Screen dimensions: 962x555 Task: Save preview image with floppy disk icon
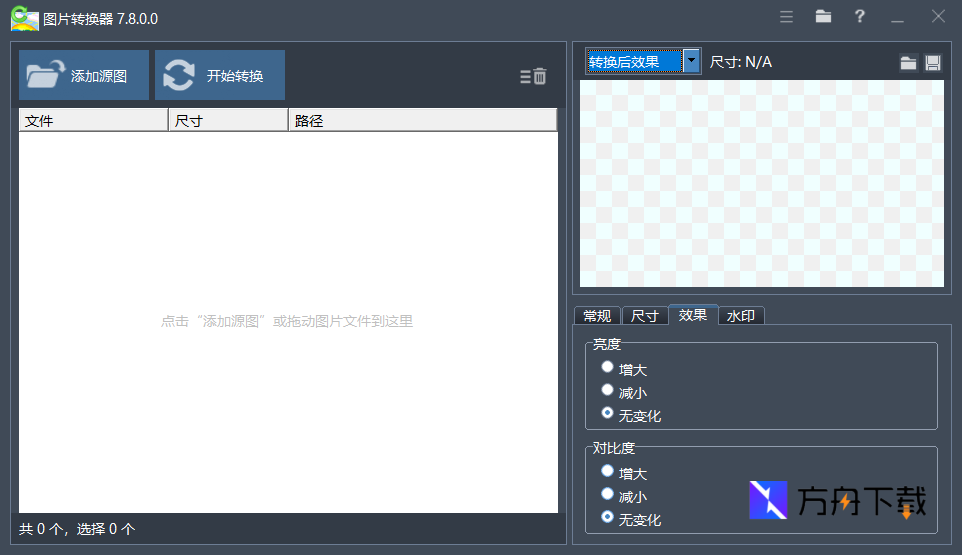(x=933, y=63)
